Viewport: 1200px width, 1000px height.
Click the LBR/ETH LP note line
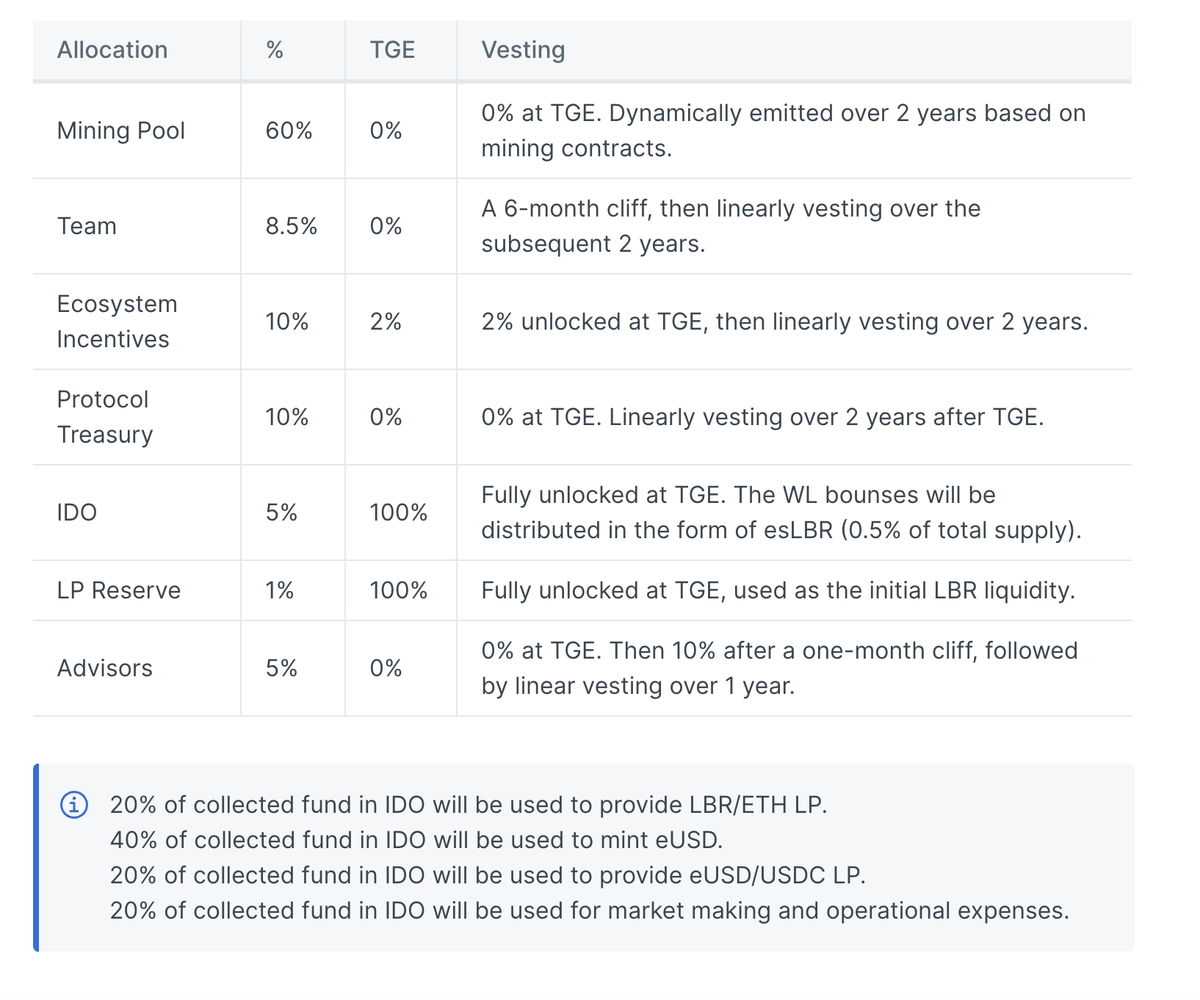pyautogui.click(x=468, y=805)
